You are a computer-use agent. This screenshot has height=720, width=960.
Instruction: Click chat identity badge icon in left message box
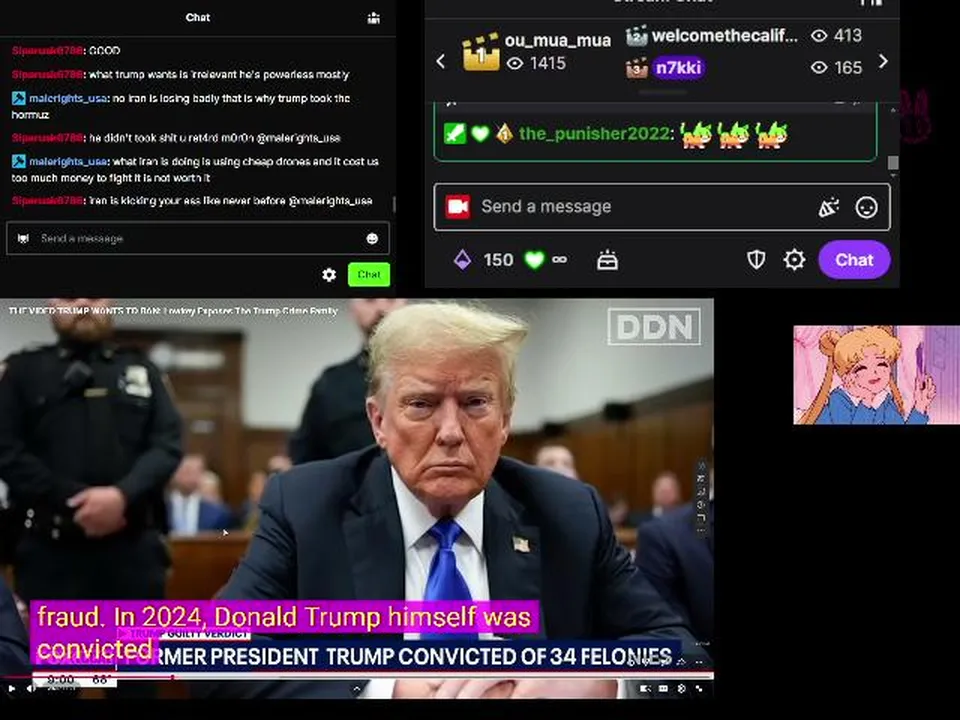(23, 238)
